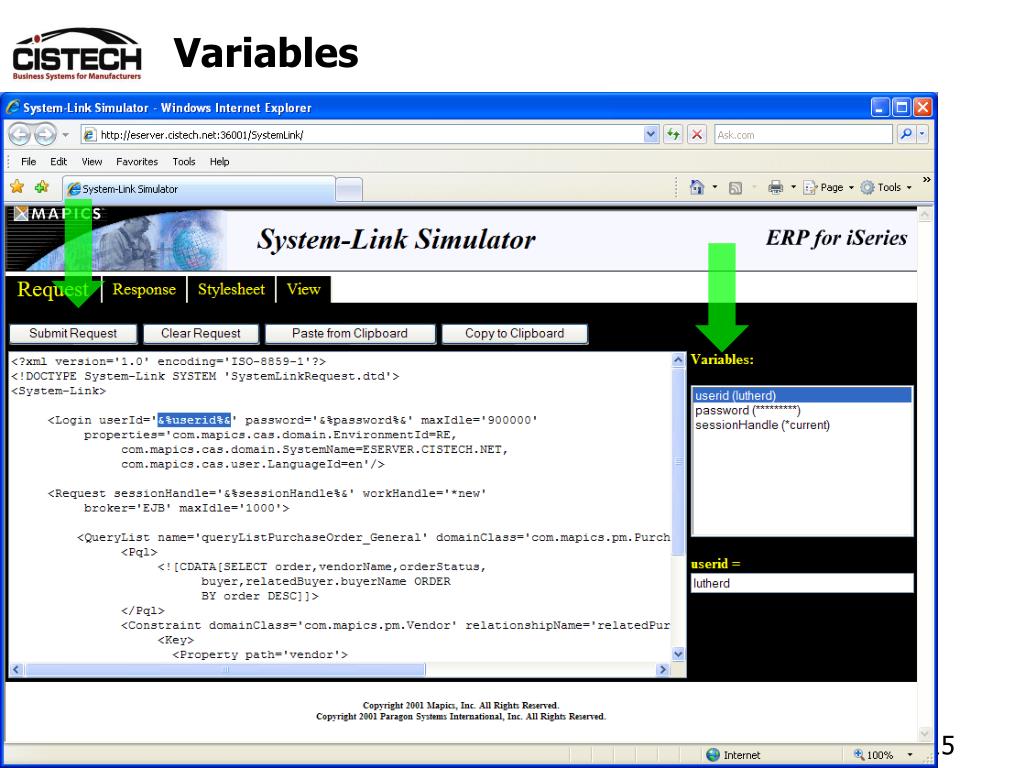
Task: Click the Paste from Clipboard button
Action: [350, 334]
